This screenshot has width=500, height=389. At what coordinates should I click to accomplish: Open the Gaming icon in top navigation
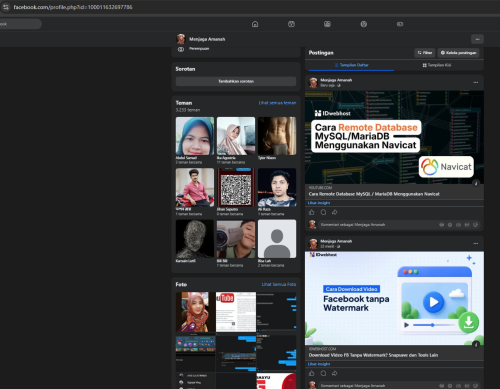click(x=400, y=24)
